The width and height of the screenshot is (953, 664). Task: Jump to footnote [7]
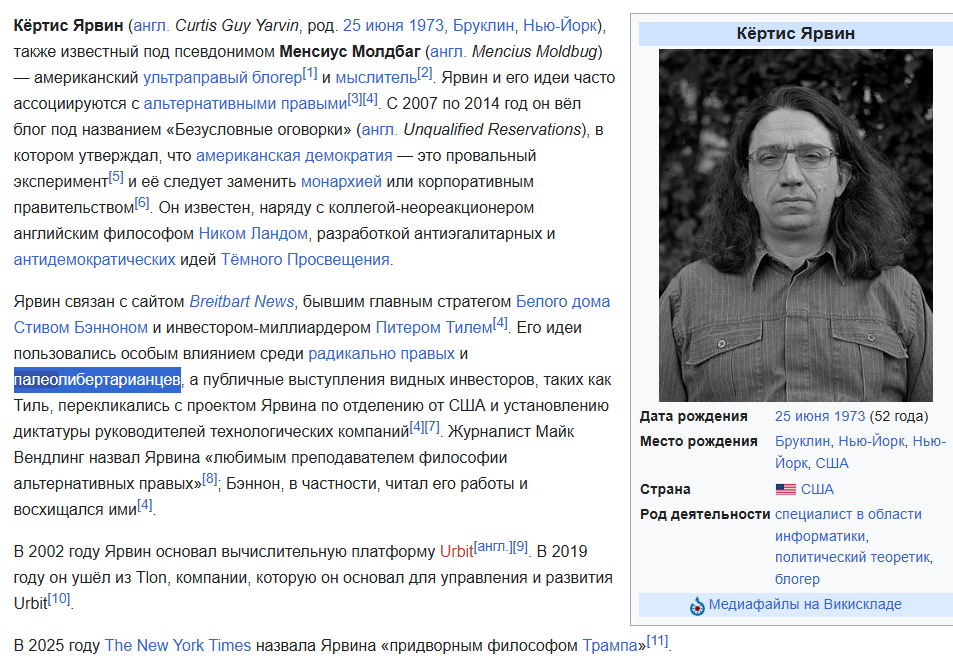(432, 427)
